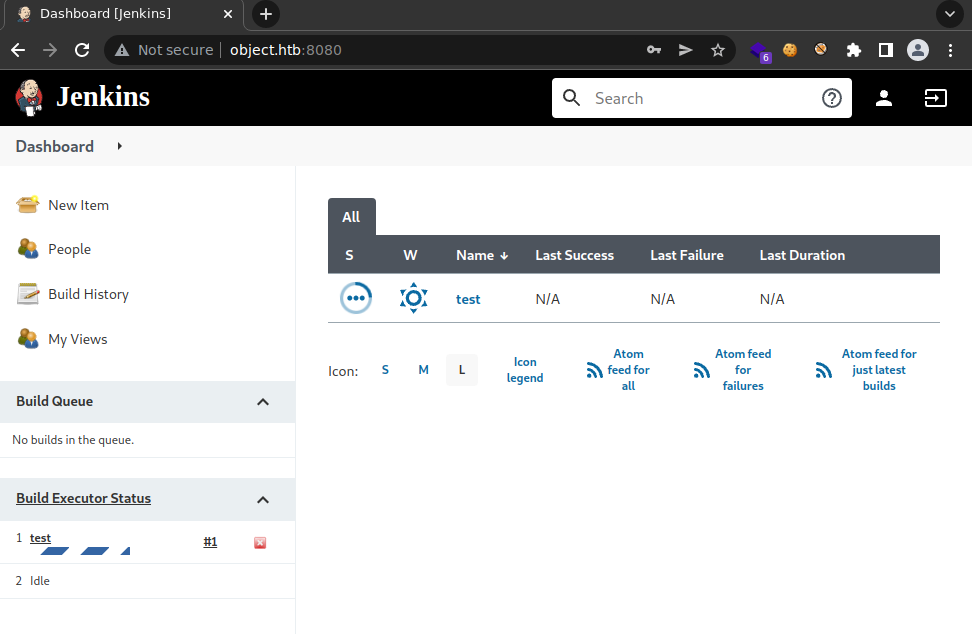This screenshot has height=634, width=972.
Task: Collapse the Build Queue panel
Action: point(263,402)
